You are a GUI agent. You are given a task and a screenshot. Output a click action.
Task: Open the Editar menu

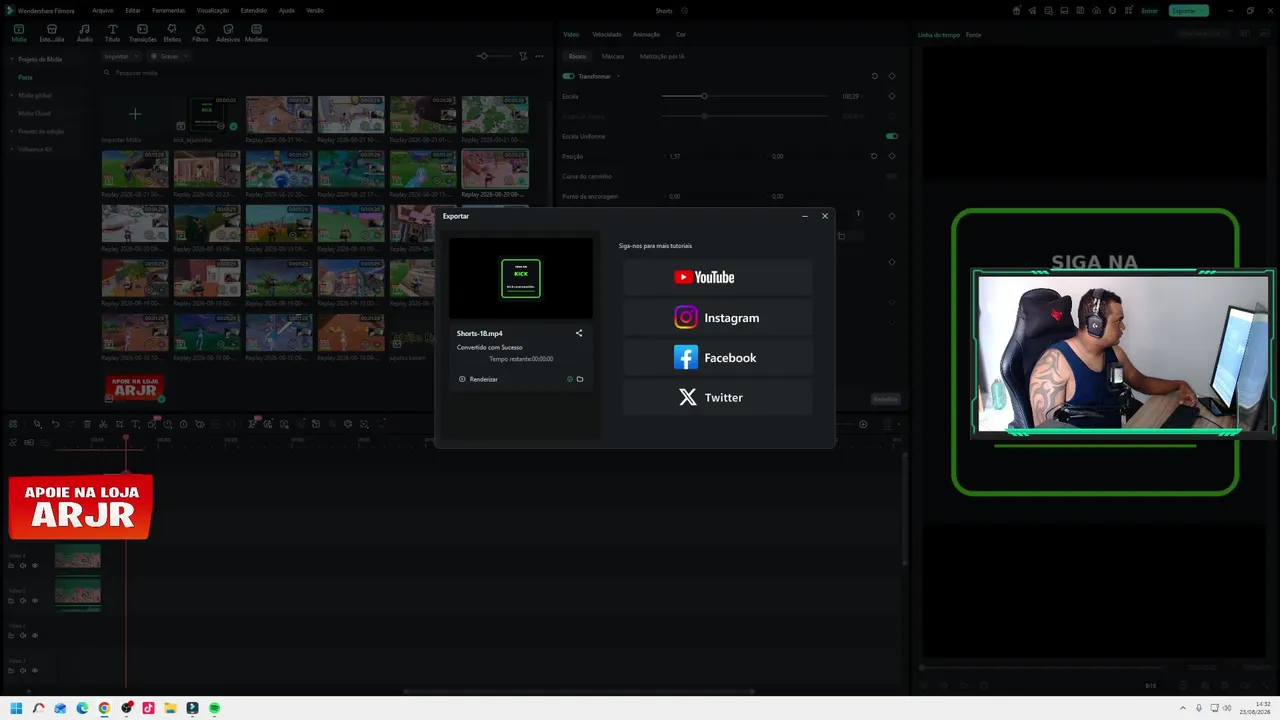(132, 10)
